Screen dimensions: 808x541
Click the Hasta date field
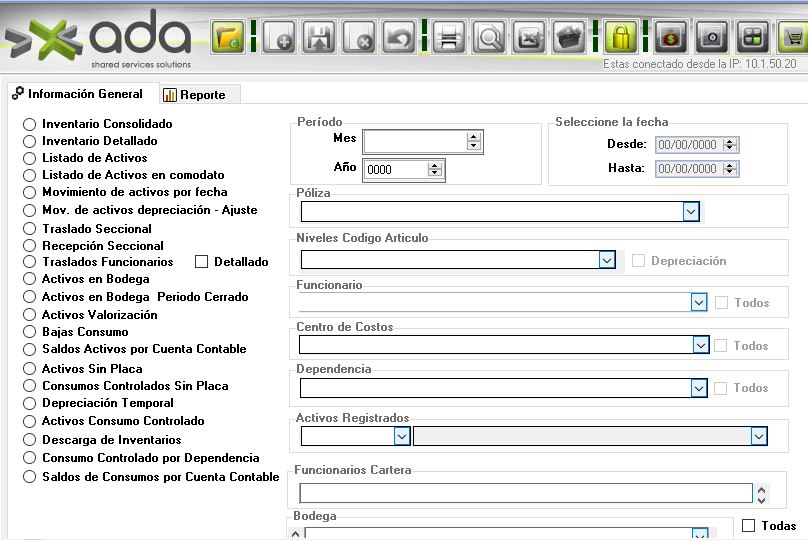[x=697, y=168]
